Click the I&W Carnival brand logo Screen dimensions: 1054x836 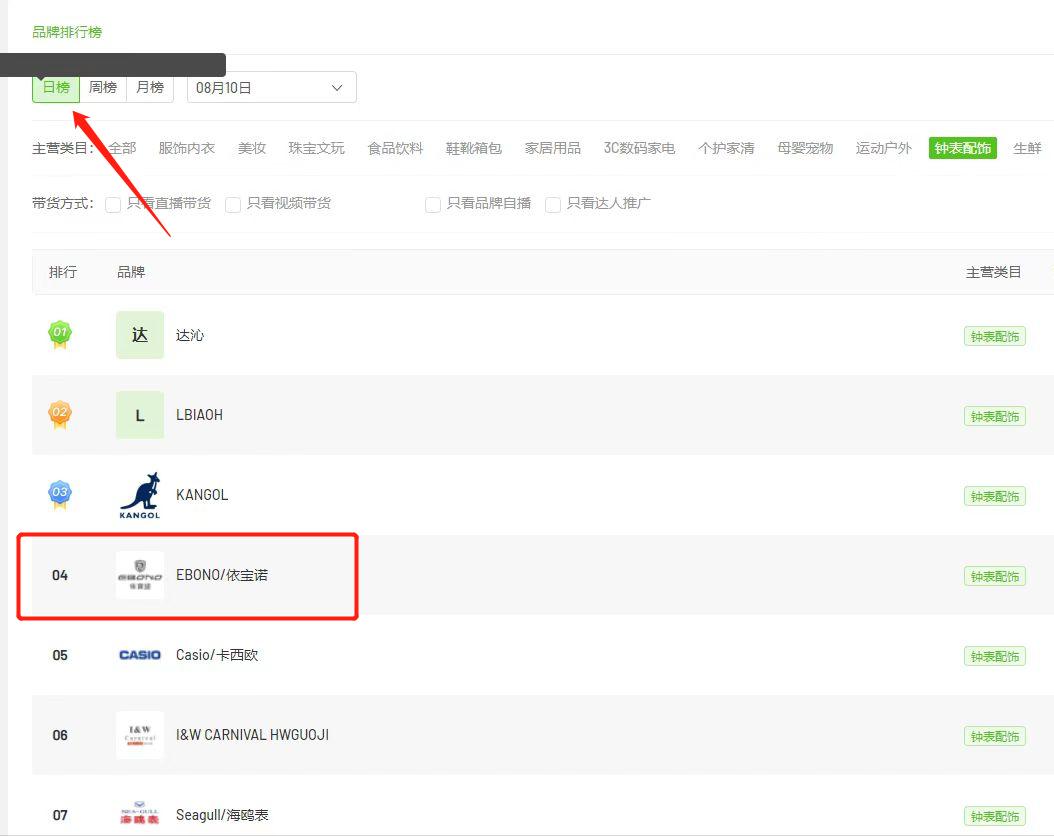(x=140, y=735)
